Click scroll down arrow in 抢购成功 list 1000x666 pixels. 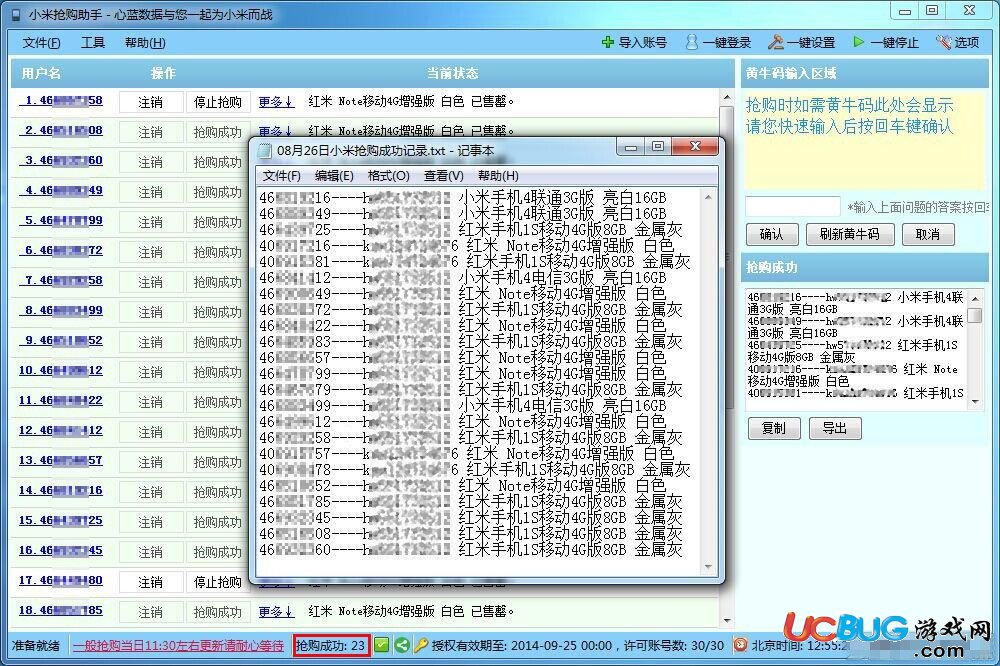(x=975, y=401)
